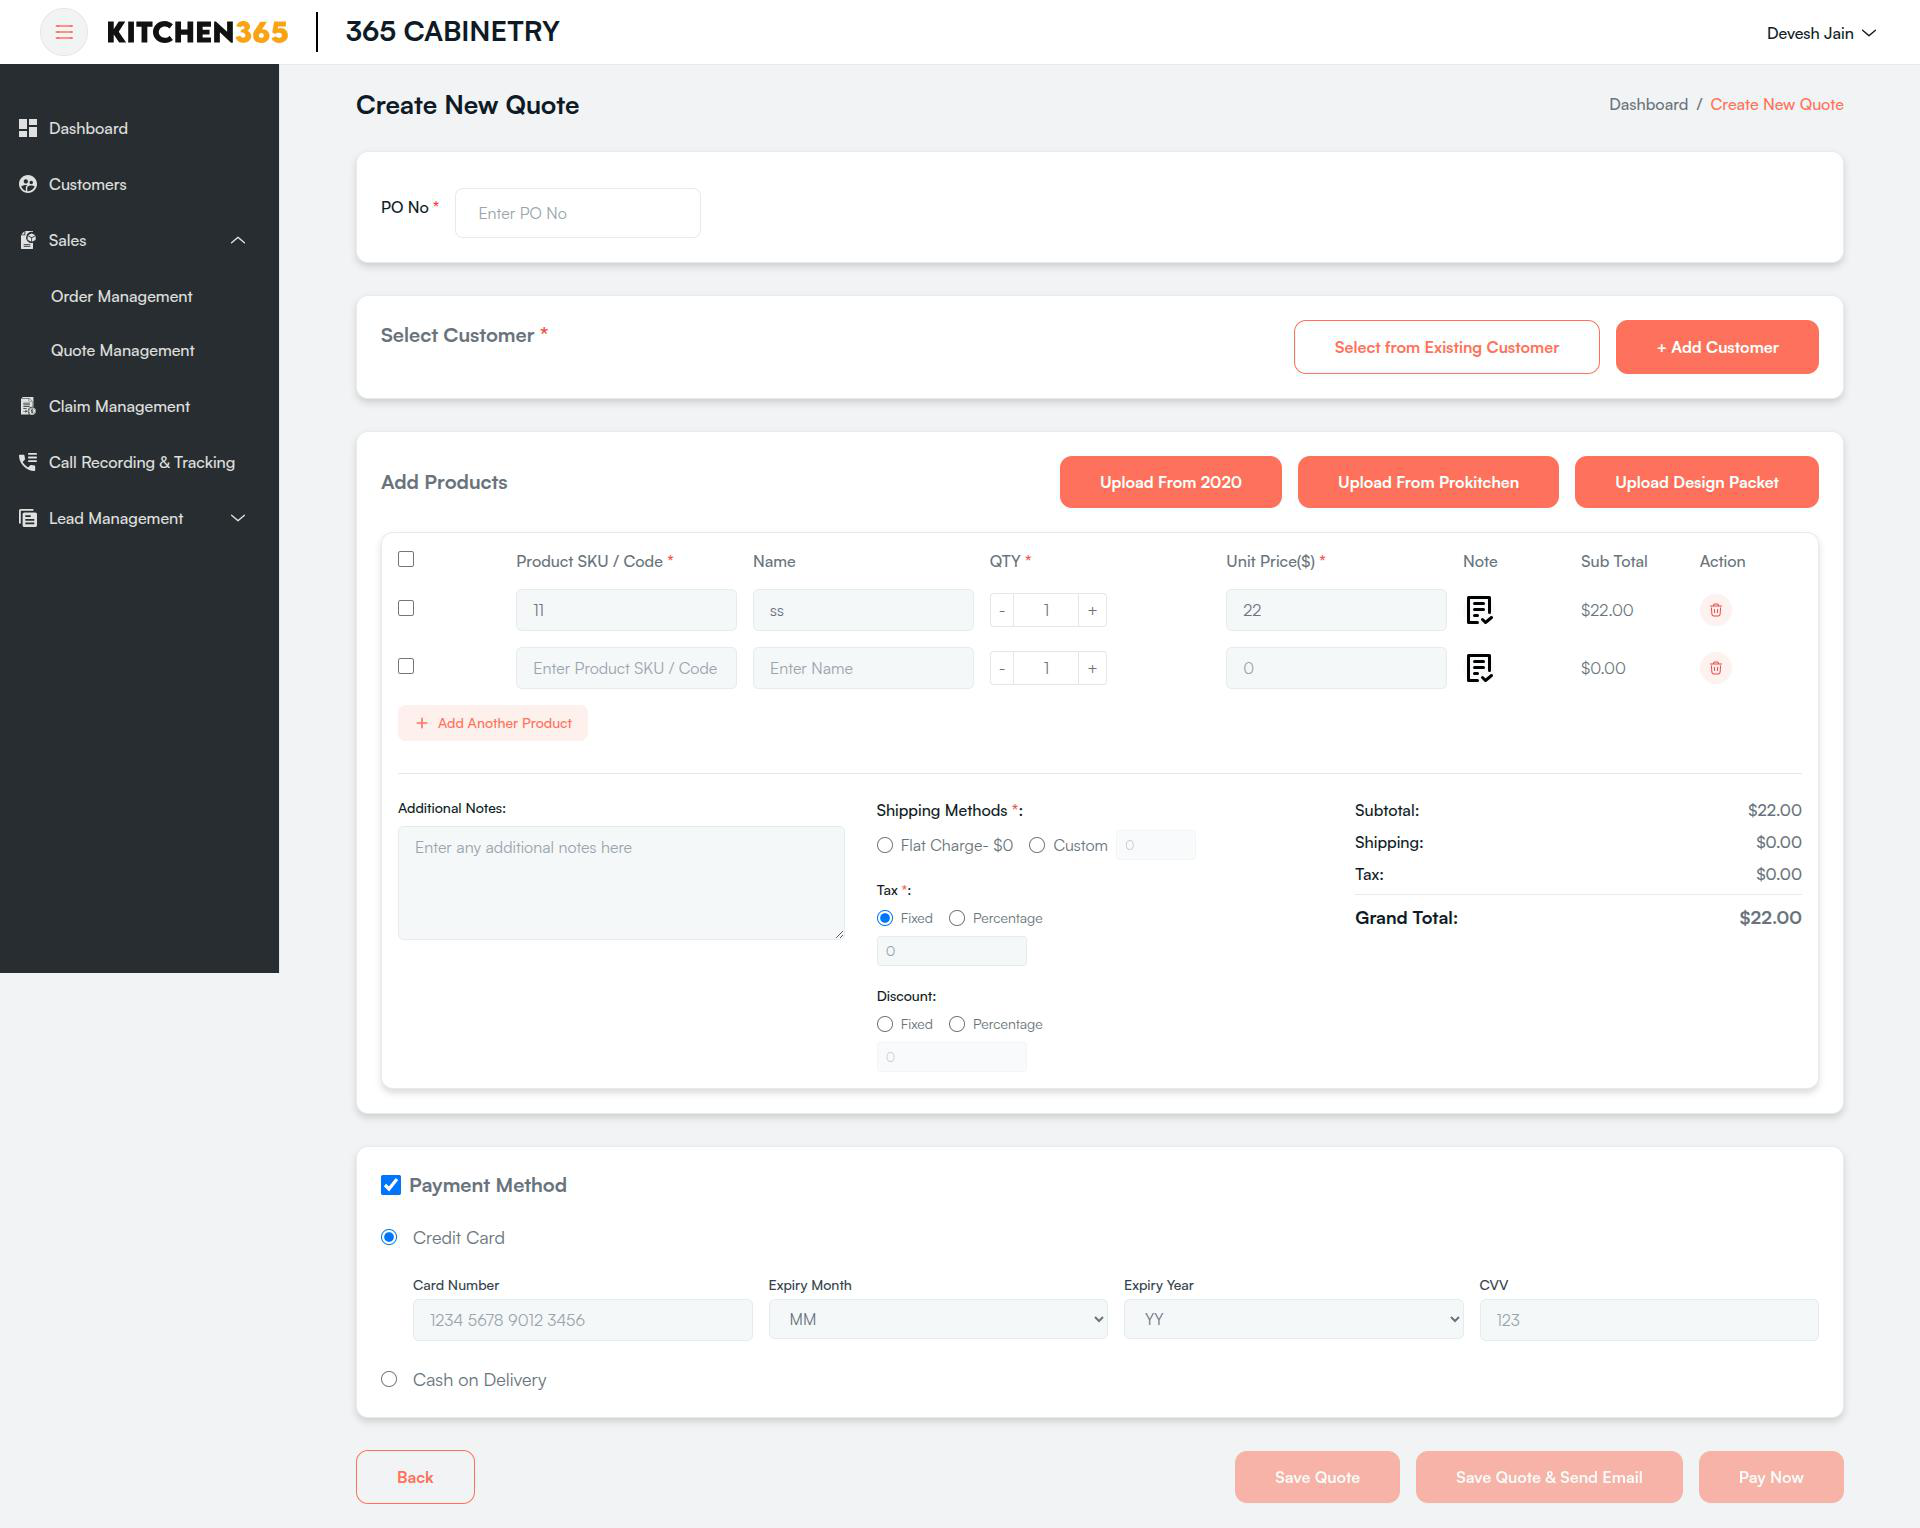The height and width of the screenshot is (1528, 1920).
Task: Open the Expiry Year dropdown
Action: click(1293, 1320)
